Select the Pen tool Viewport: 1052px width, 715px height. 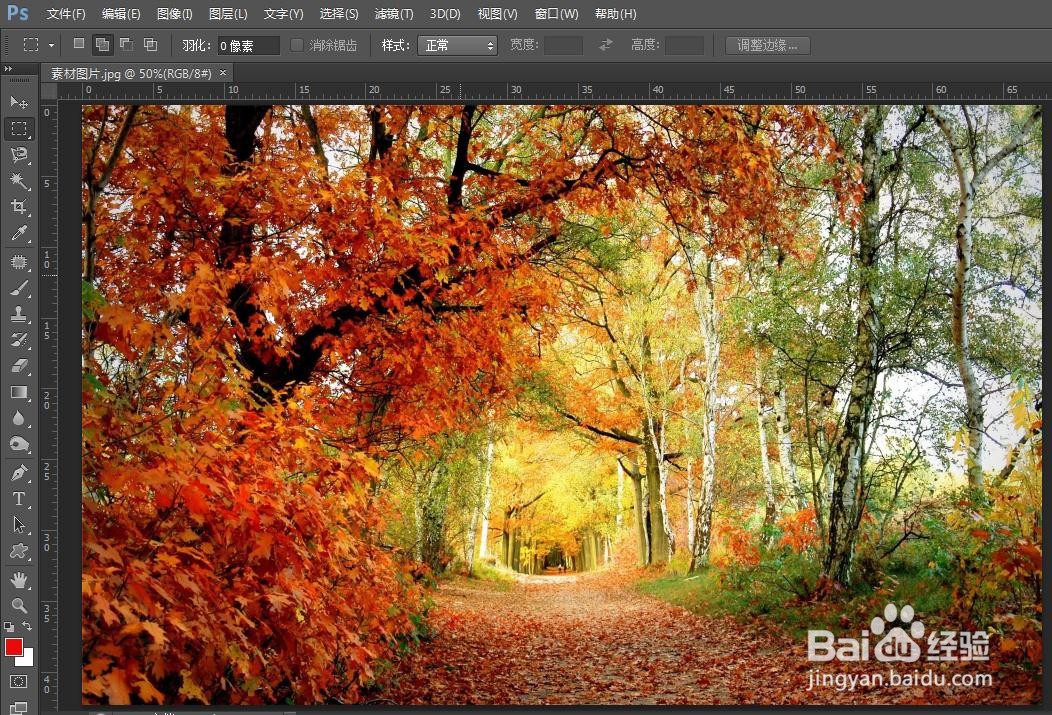point(19,473)
